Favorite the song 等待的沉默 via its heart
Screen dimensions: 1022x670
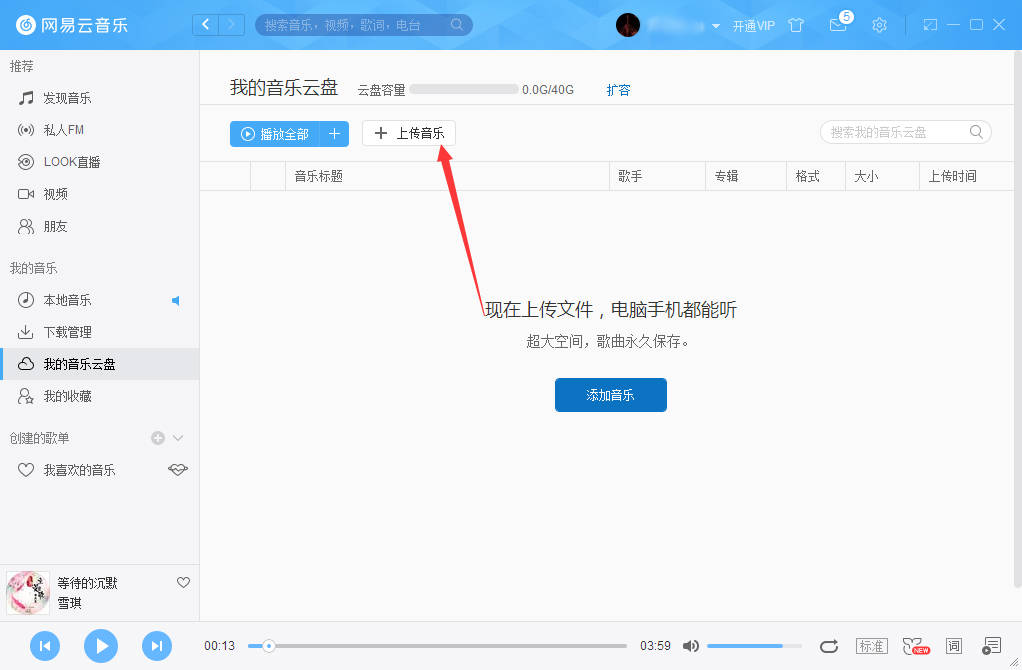pos(183,582)
